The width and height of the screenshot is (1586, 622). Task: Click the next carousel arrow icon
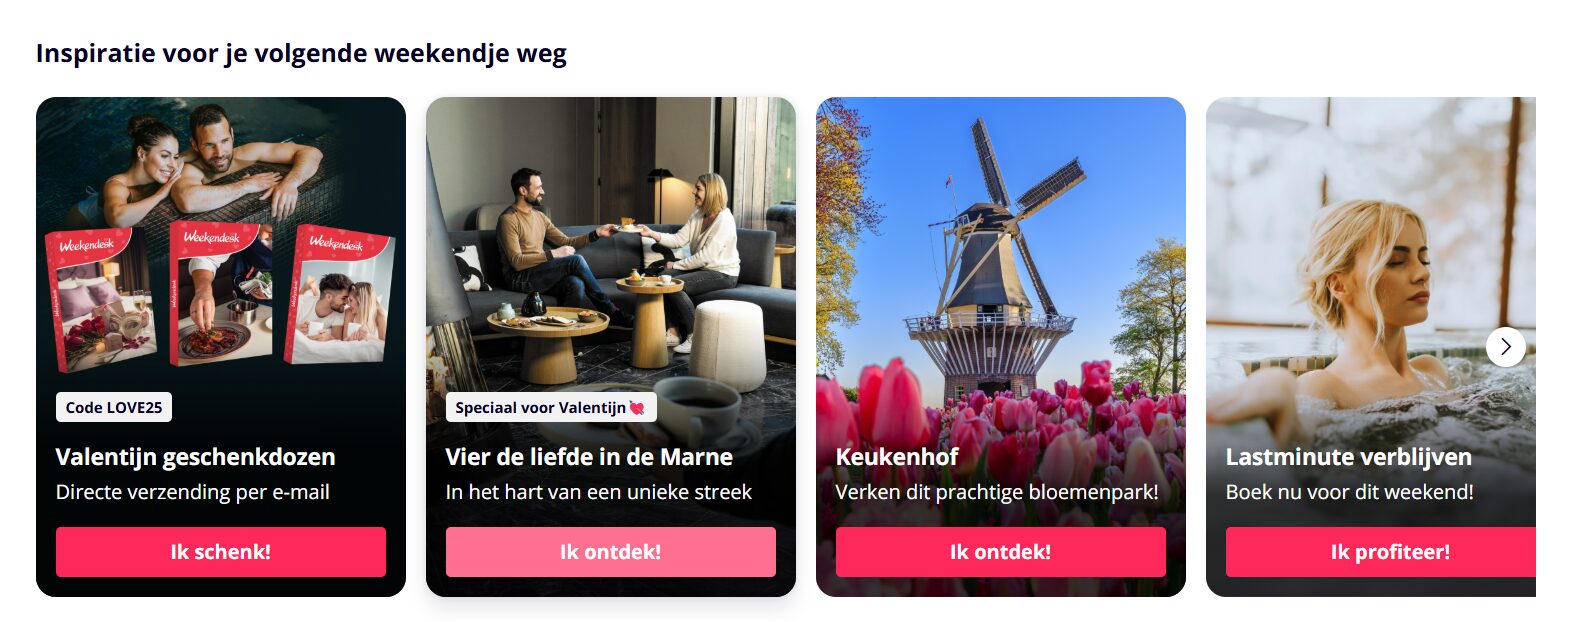pyautogui.click(x=1505, y=347)
